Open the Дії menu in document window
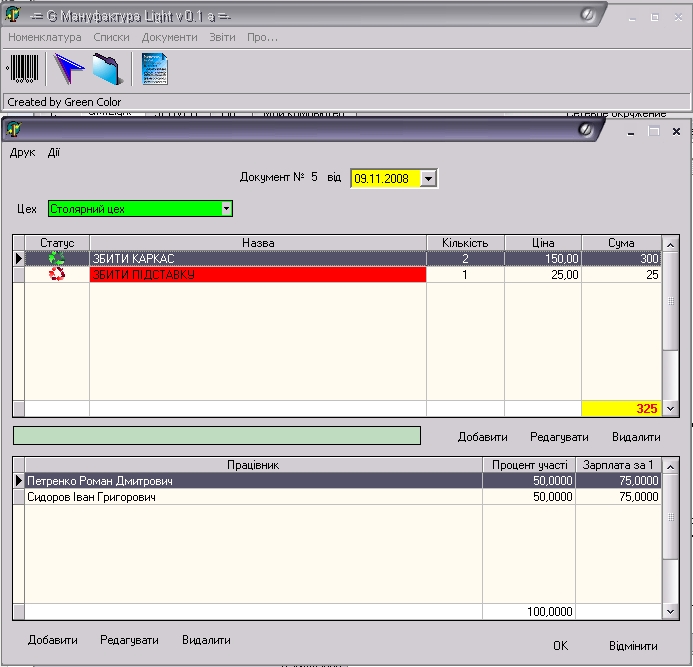Screen dimensions: 693x667 coord(54,153)
